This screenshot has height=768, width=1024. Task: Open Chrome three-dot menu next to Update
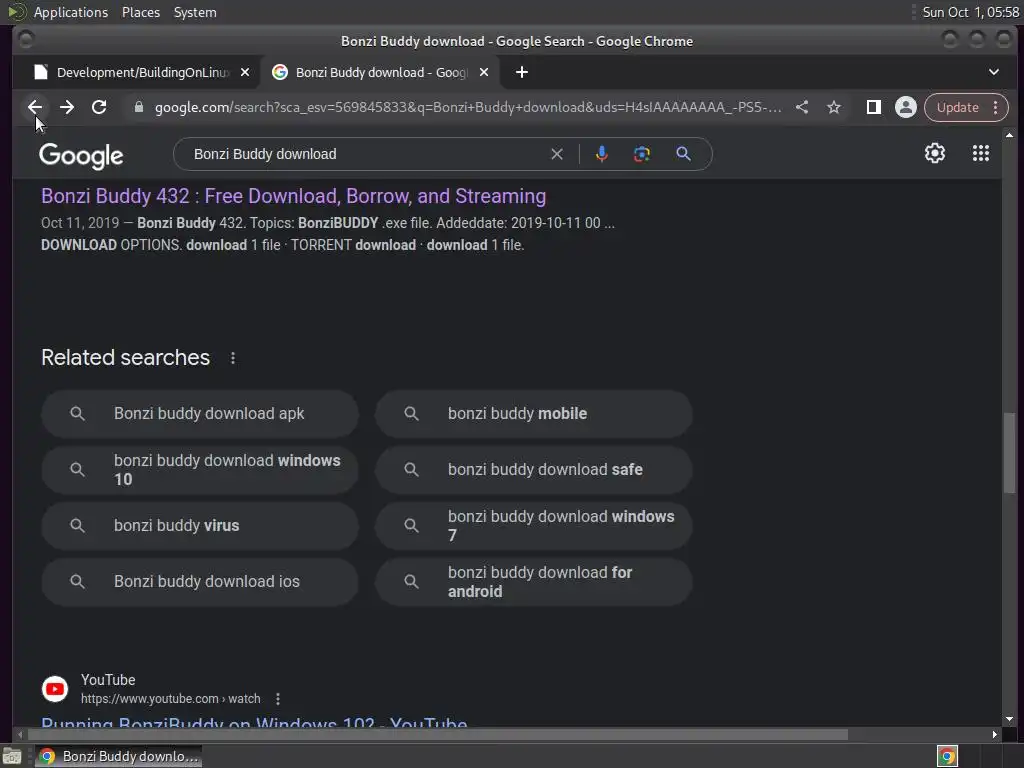click(996, 107)
